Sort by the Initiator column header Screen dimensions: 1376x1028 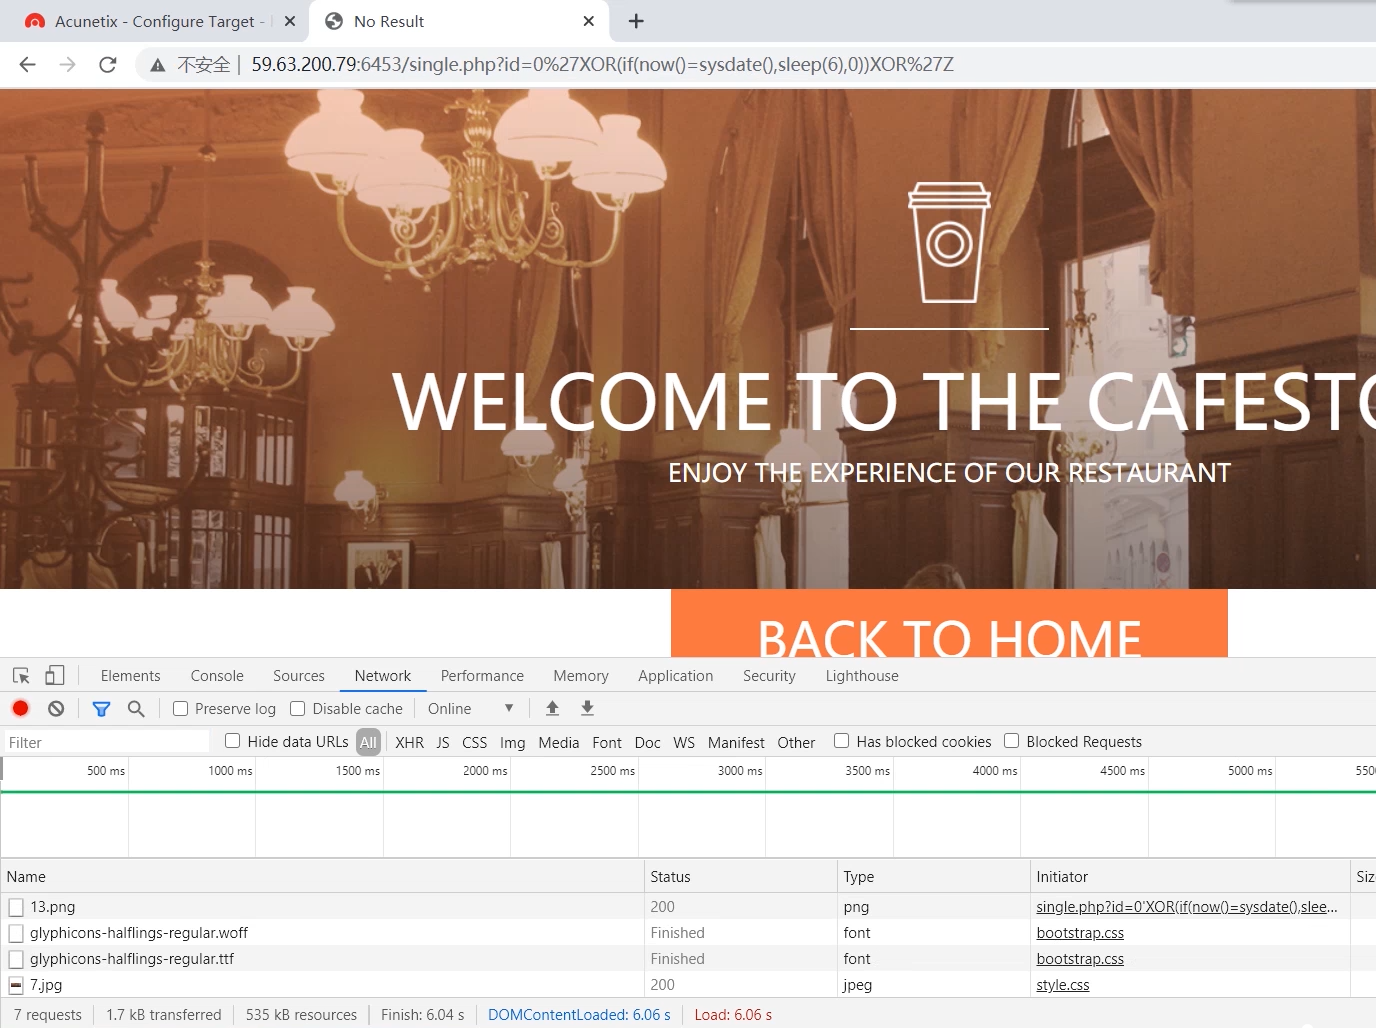1190,877
